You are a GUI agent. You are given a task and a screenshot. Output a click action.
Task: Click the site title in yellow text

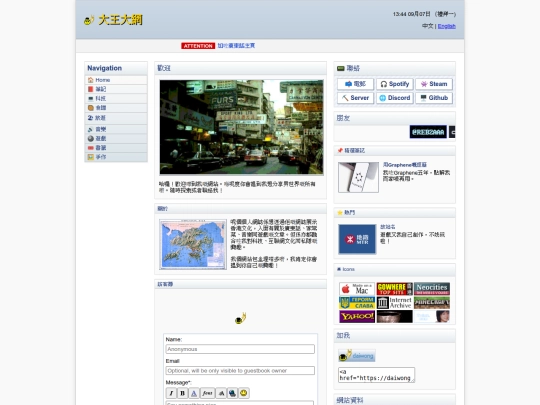pyautogui.click(x=120, y=20)
